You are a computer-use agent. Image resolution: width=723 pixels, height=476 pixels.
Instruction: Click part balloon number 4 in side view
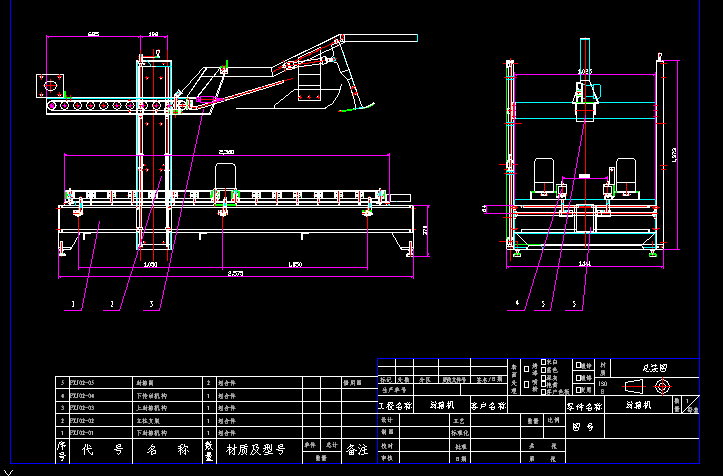517,301
